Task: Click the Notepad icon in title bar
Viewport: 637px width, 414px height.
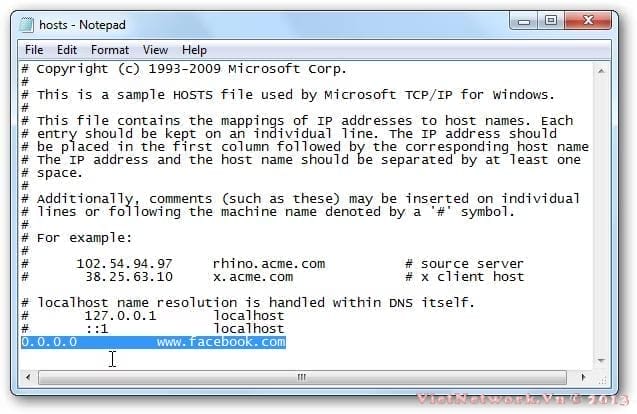Action: click(26, 25)
